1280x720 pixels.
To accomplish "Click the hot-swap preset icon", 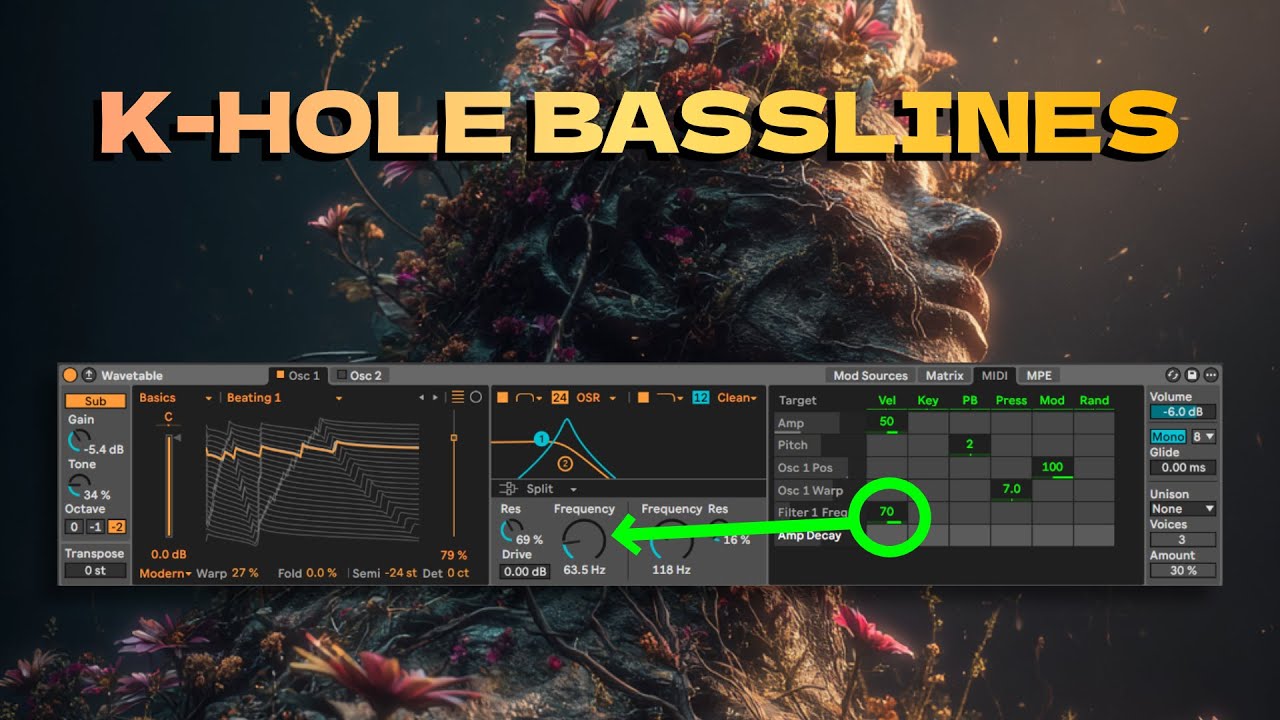I will (x=1173, y=375).
